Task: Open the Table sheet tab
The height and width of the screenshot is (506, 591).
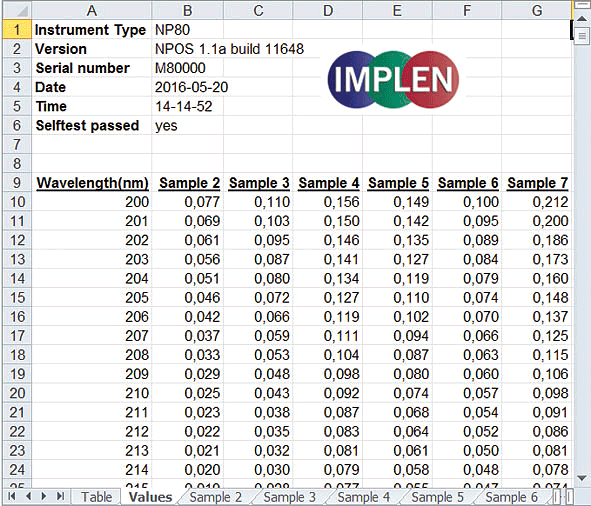Action: [x=96, y=497]
